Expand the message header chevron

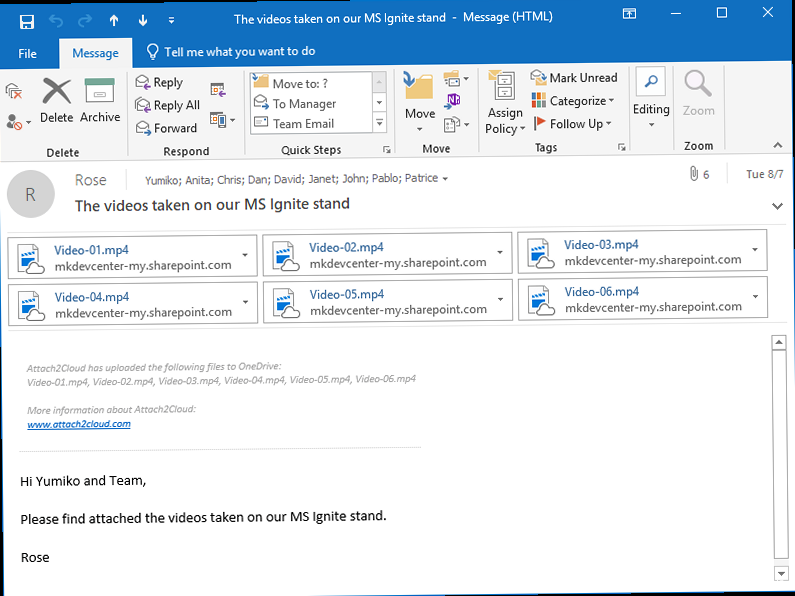click(778, 206)
